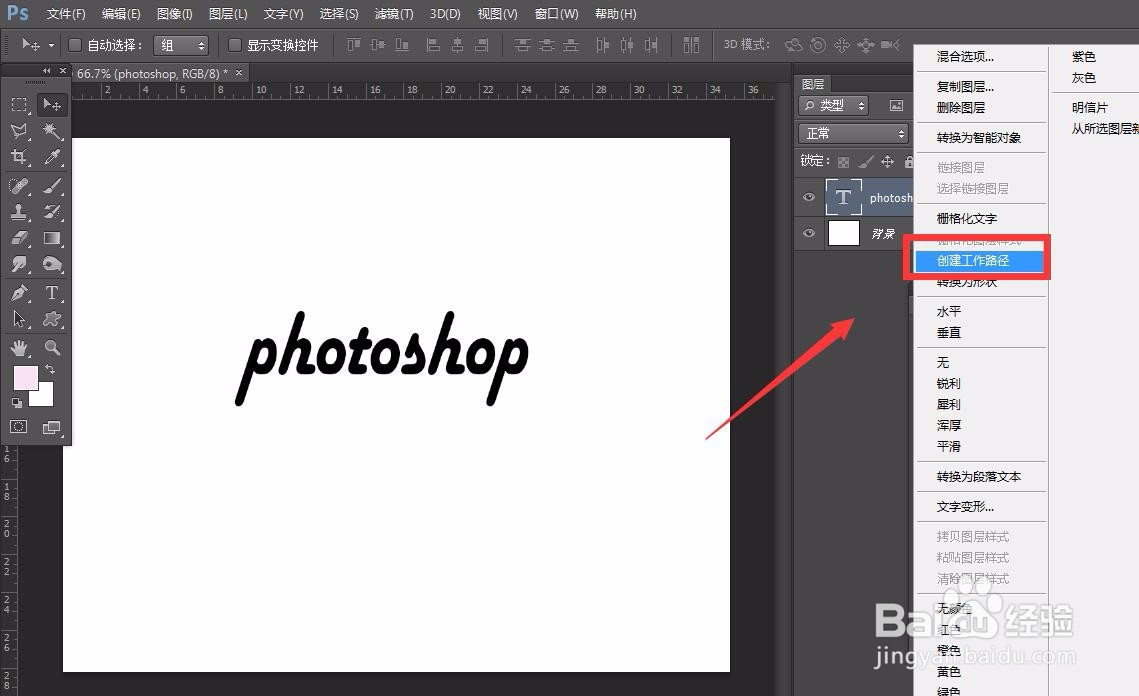This screenshot has width=1139, height=696.
Task: Select the Eyedropper tool
Action: pyautogui.click(x=52, y=157)
